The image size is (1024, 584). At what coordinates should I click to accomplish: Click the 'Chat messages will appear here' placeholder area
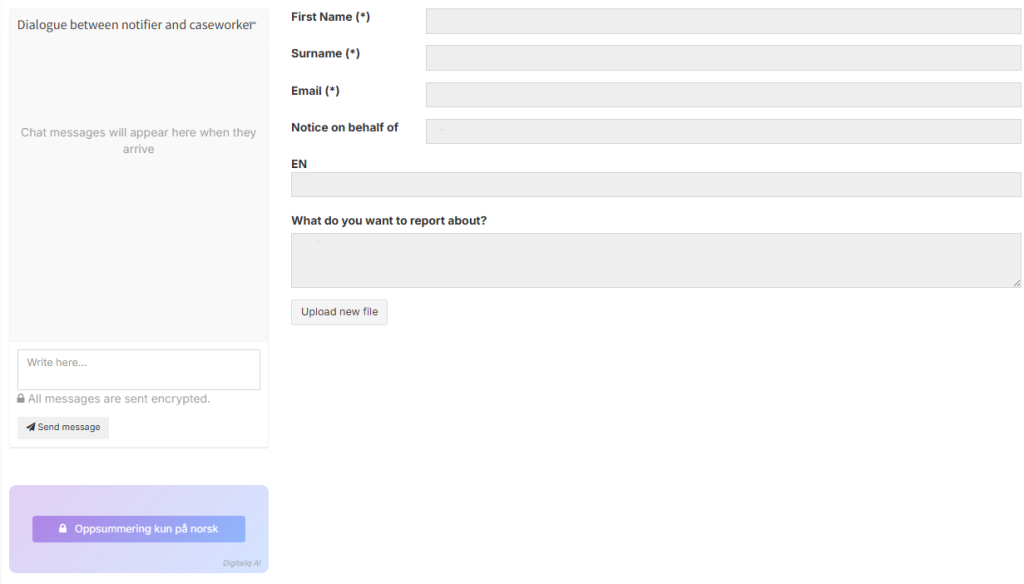tap(138, 141)
